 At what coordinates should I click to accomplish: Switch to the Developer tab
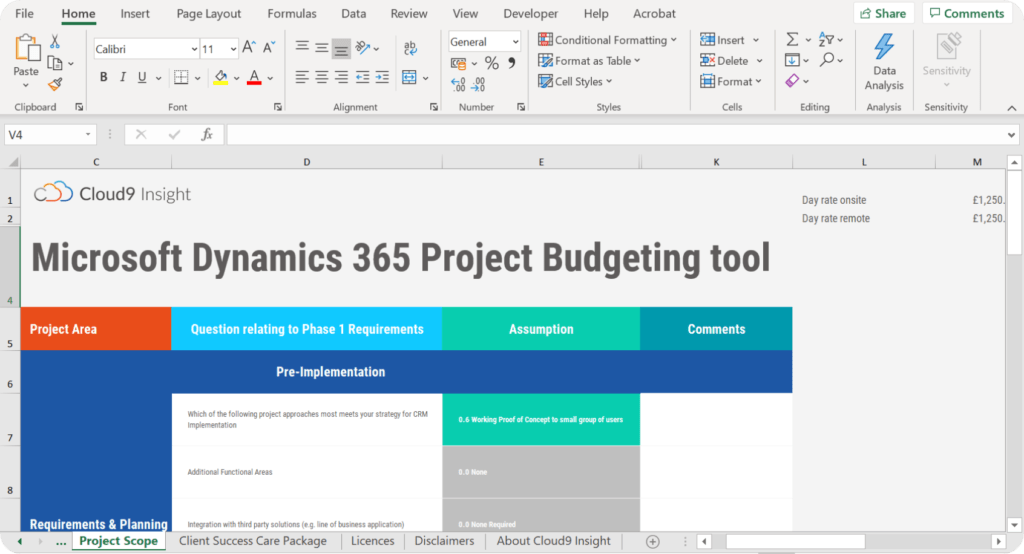[x=530, y=14]
